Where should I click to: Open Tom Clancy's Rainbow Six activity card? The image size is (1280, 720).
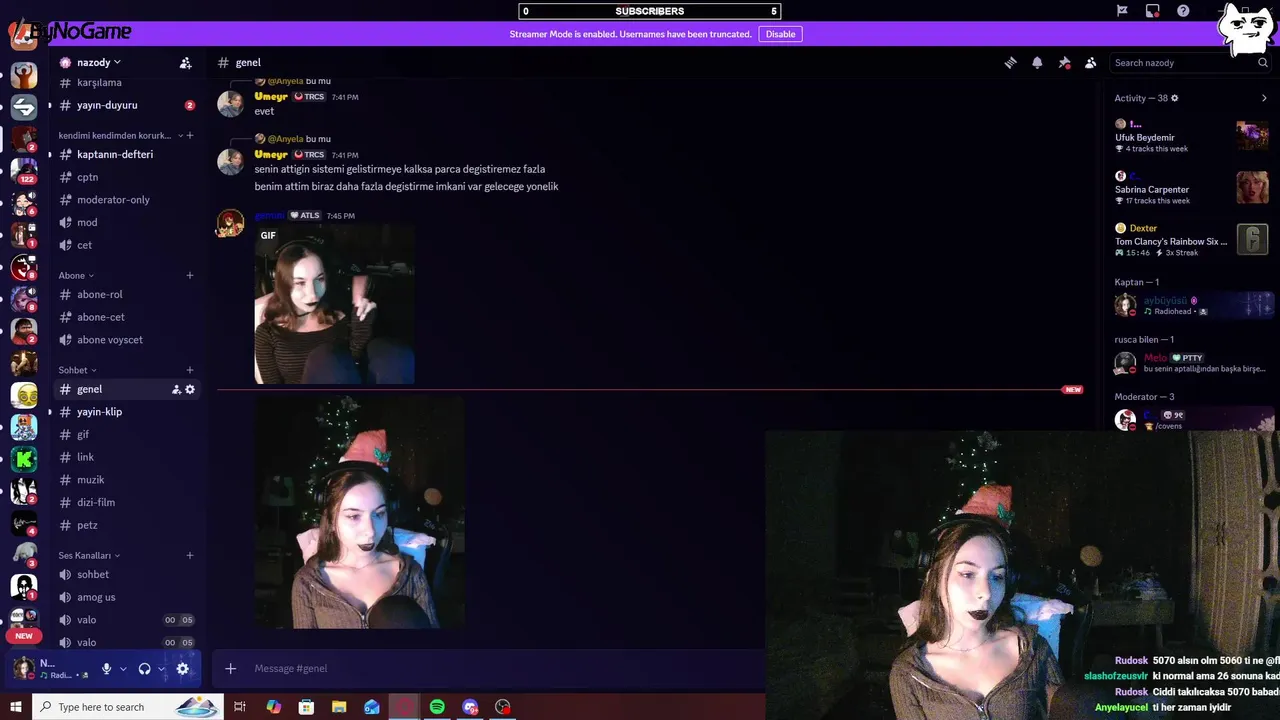(1192, 240)
